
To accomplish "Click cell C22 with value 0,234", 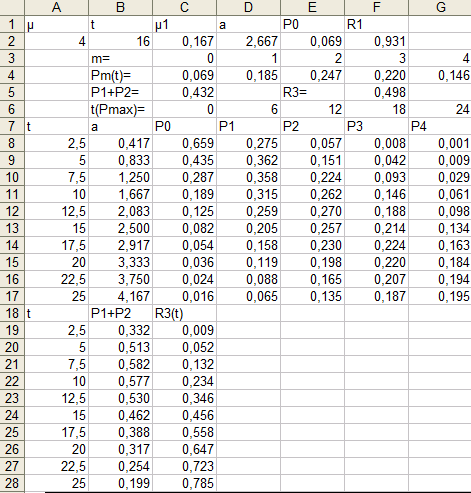I will point(184,381).
